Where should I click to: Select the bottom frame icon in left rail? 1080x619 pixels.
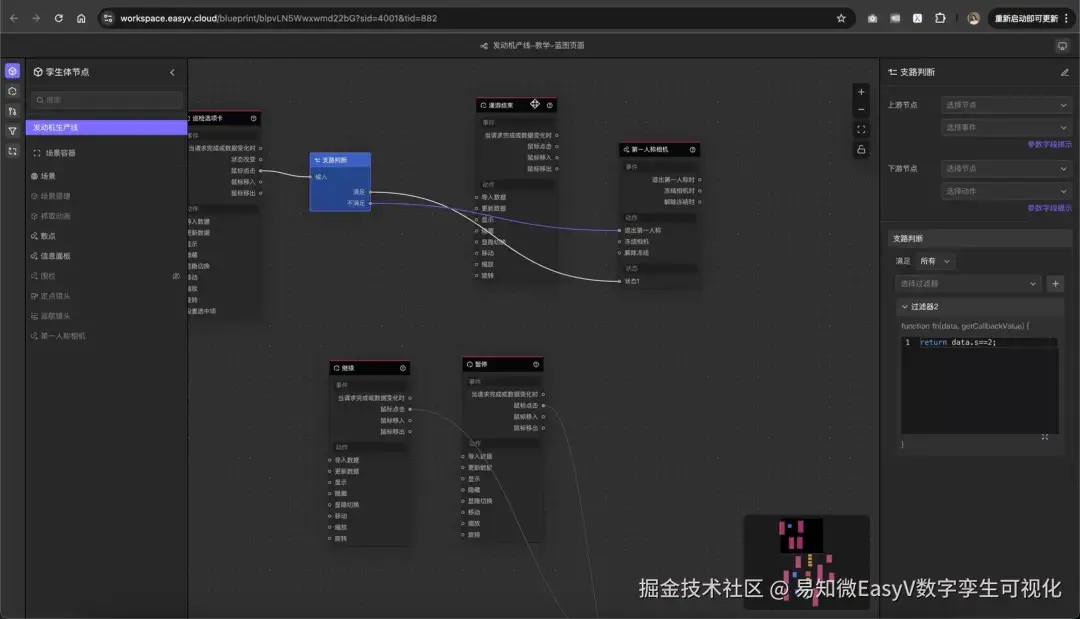12,151
